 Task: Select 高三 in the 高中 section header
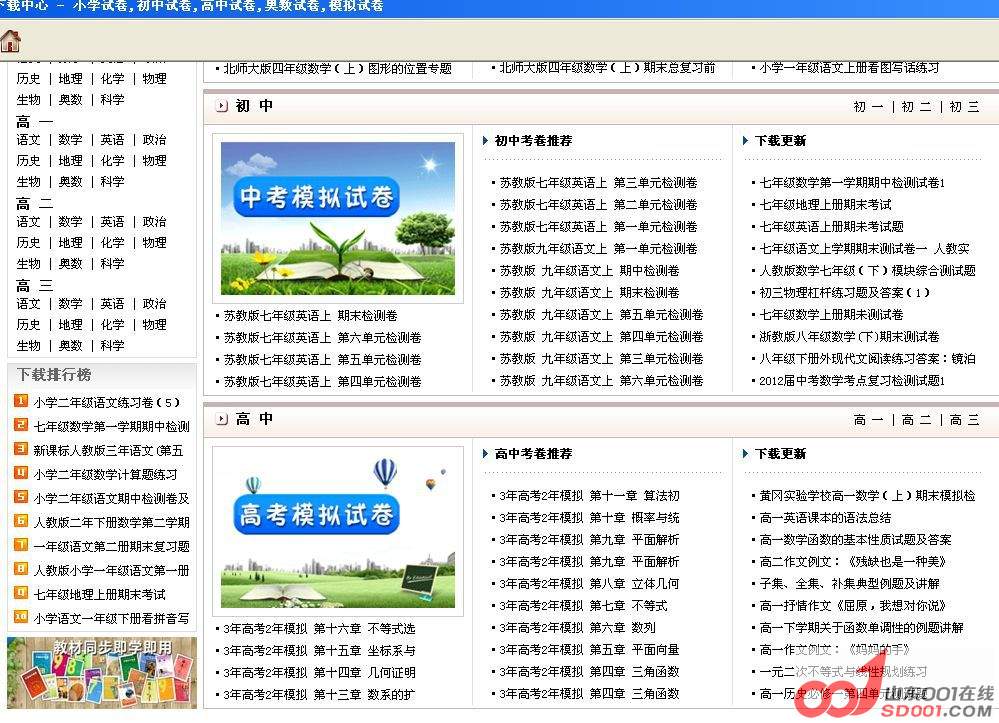[x=965, y=420]
